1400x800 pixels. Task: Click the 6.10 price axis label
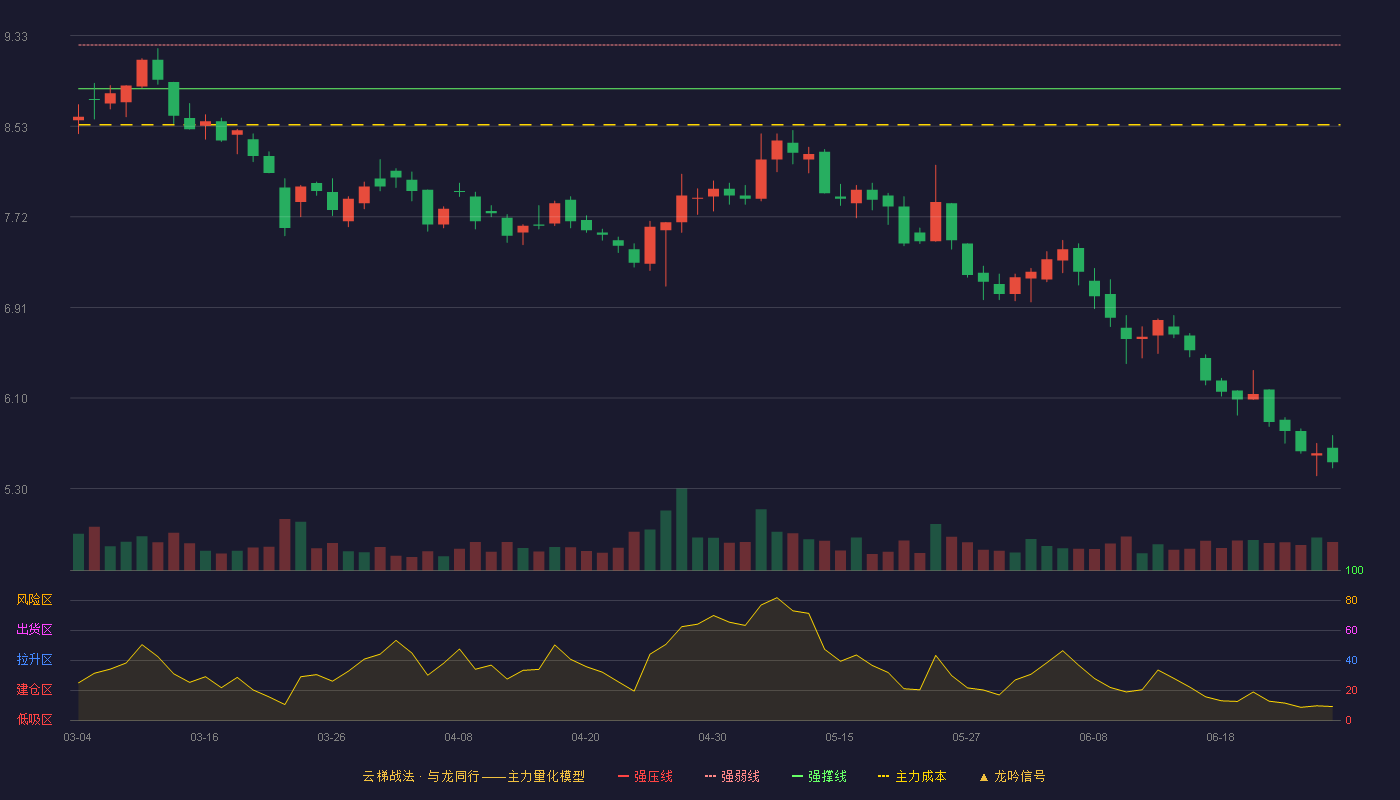[16, 399]
